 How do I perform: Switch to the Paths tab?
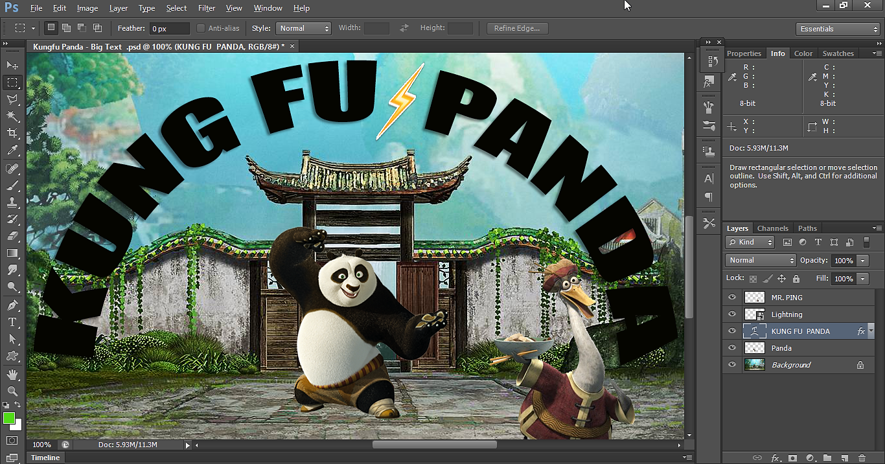807,228
